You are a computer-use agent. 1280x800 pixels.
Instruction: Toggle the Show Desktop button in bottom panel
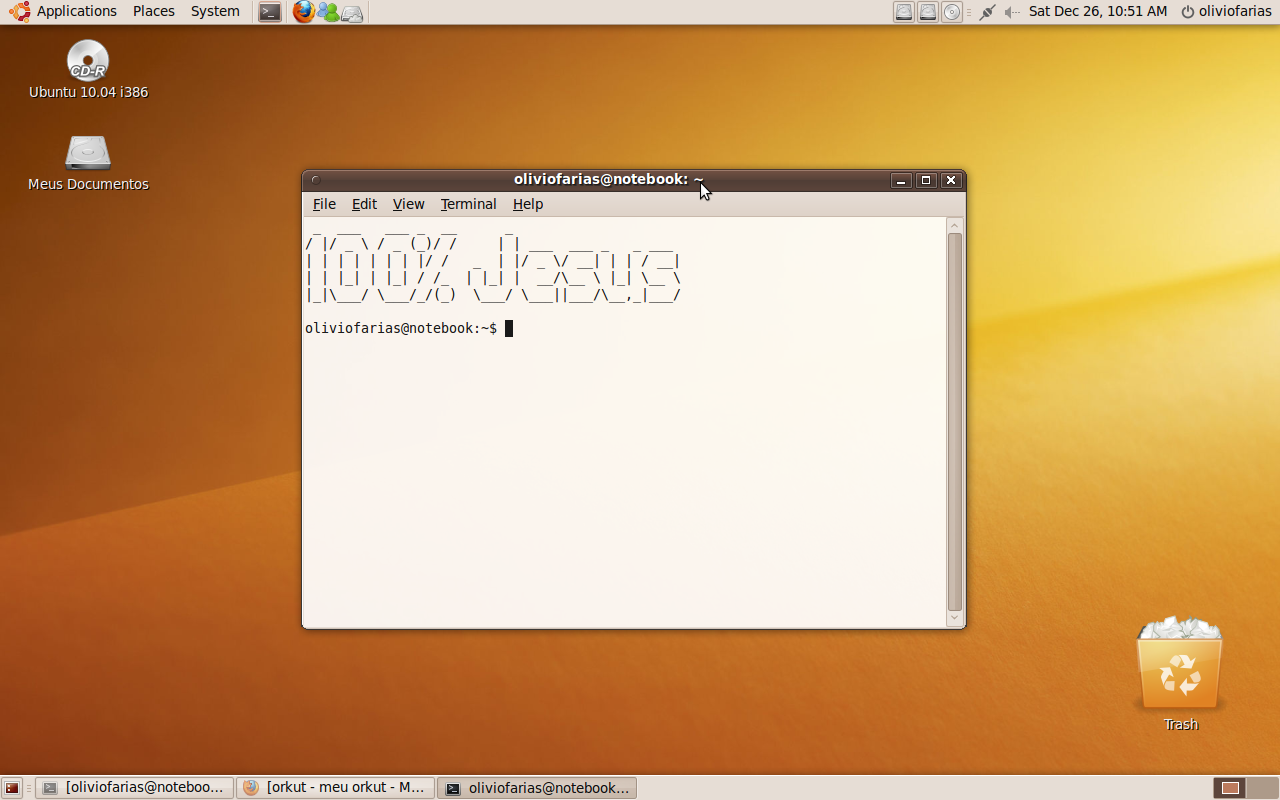(x=13, y=788)
